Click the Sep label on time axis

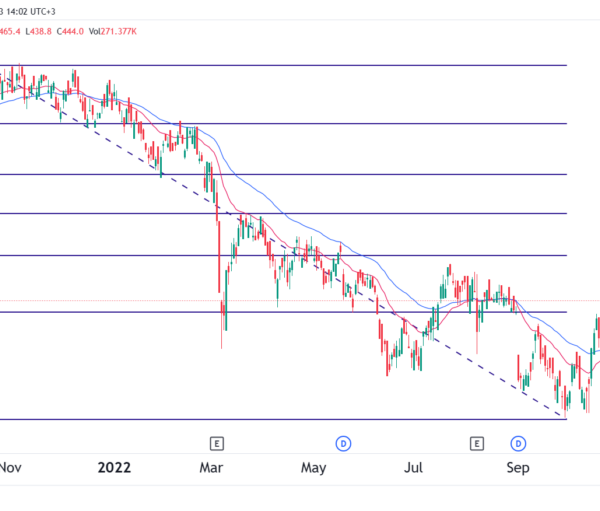click(x=517, y=467)
